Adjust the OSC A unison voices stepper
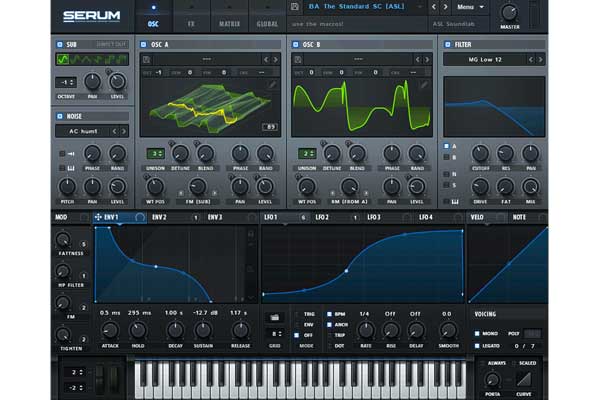Screen dimensions: 600x400 [x=156, y=153]
